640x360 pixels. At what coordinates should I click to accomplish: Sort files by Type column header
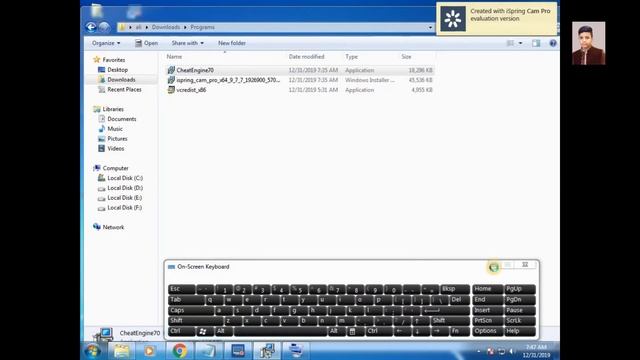(x=351, y=57)
